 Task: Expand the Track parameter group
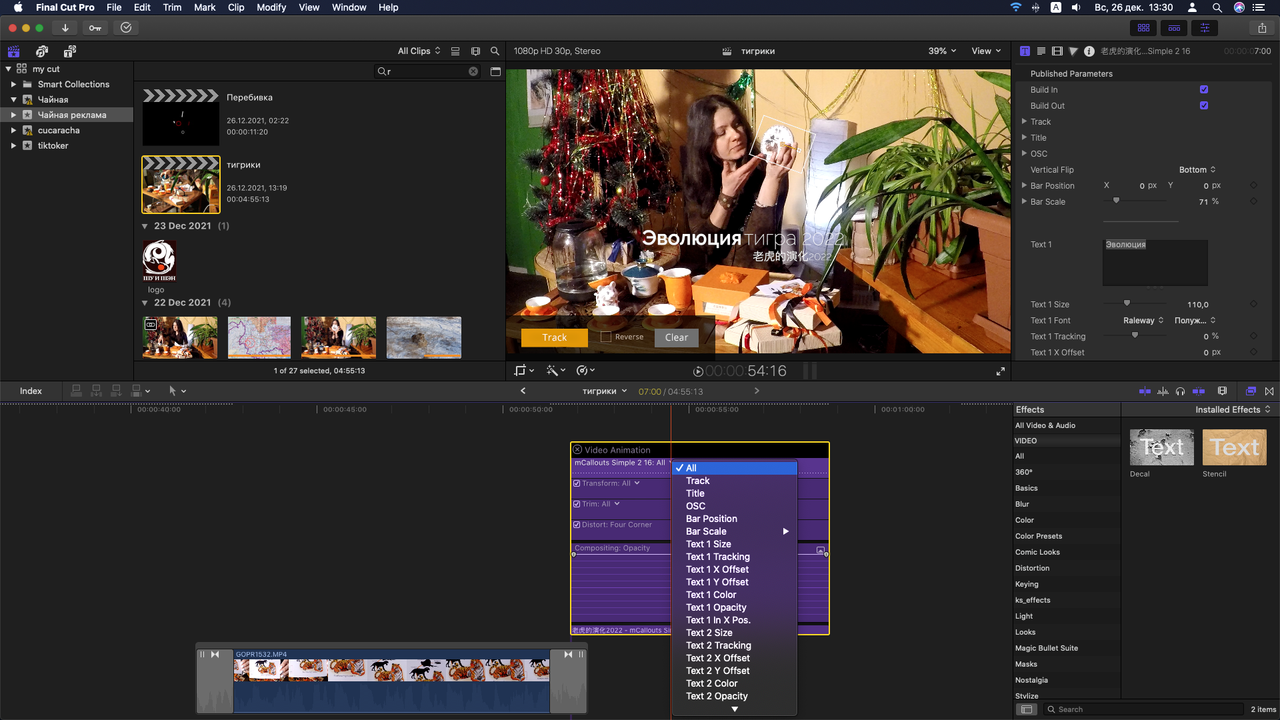[1024, 122]
